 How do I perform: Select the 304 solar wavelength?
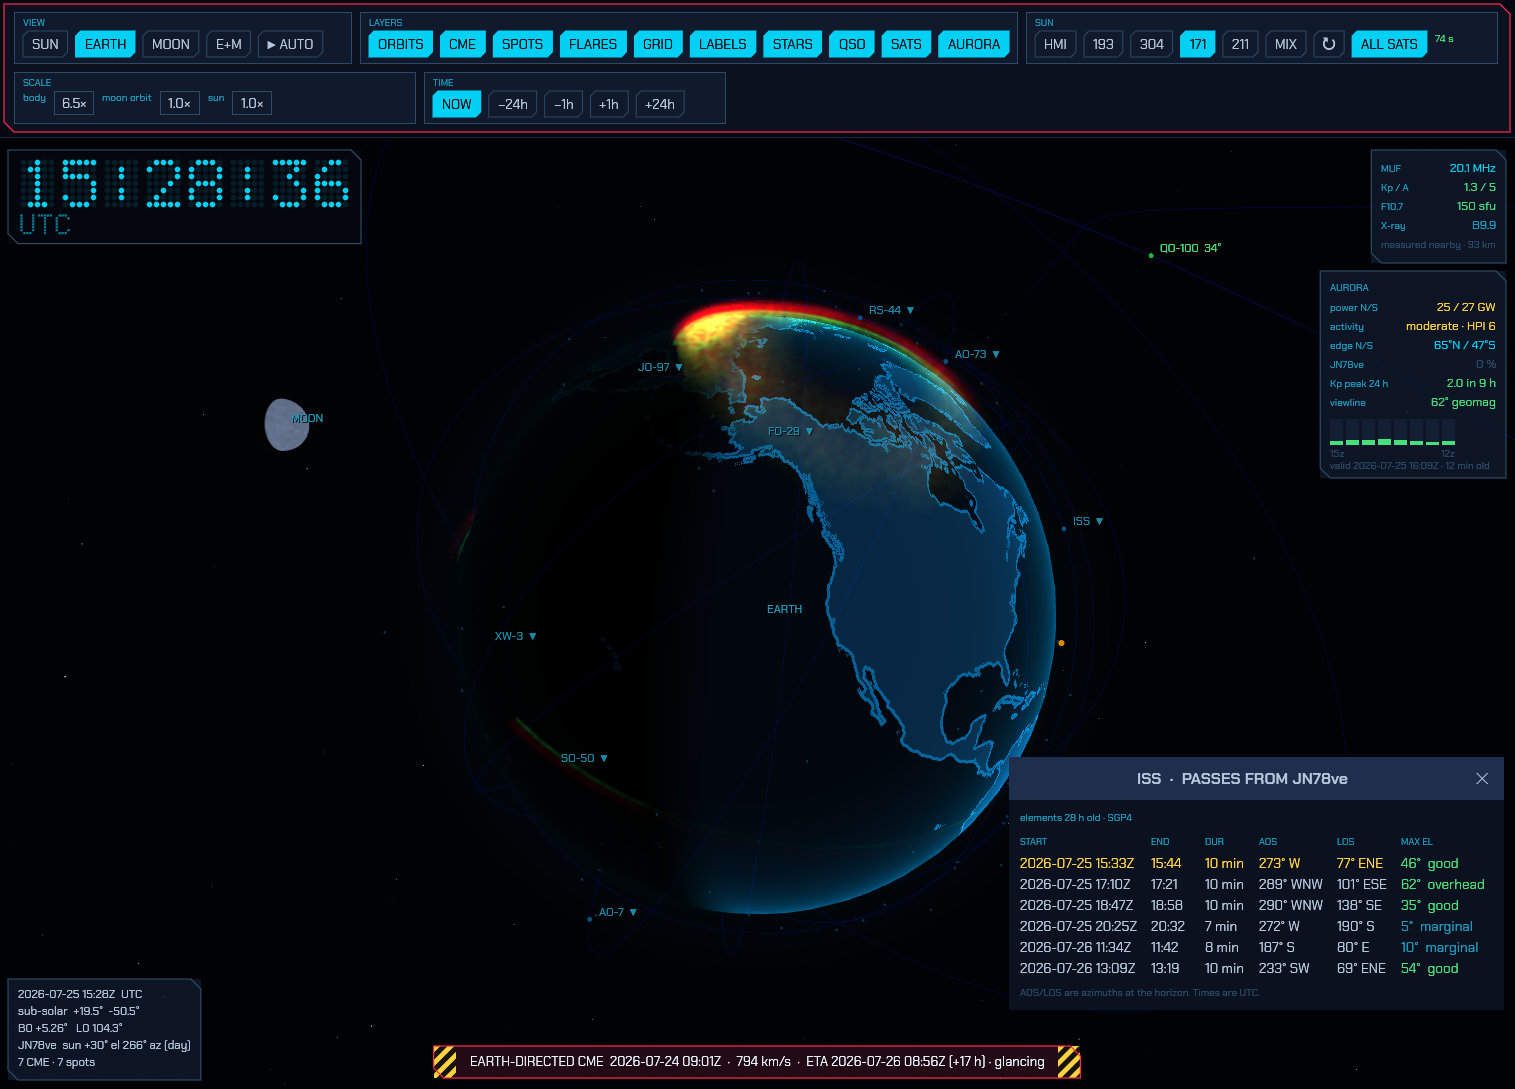tap(1151, 44)
